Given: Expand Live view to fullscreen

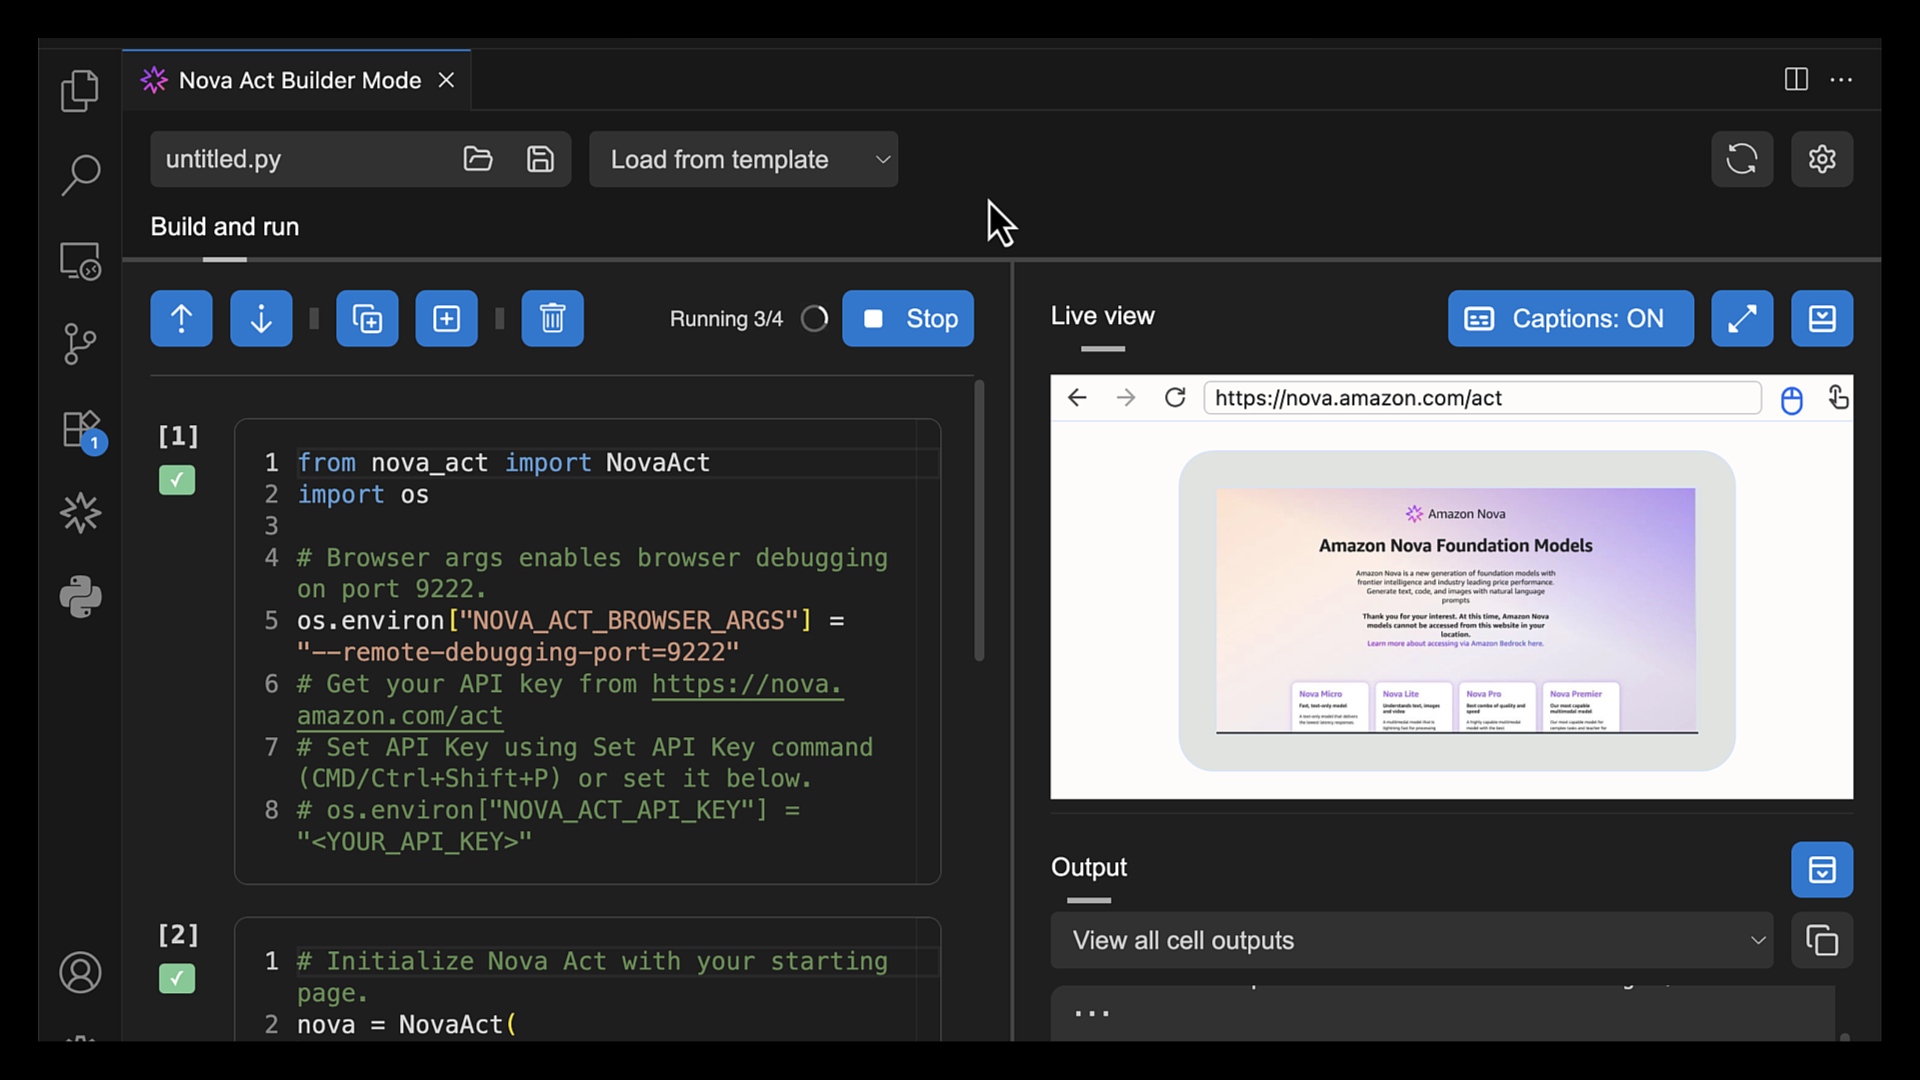Looking at the screenshot, I should (1741, 319).
